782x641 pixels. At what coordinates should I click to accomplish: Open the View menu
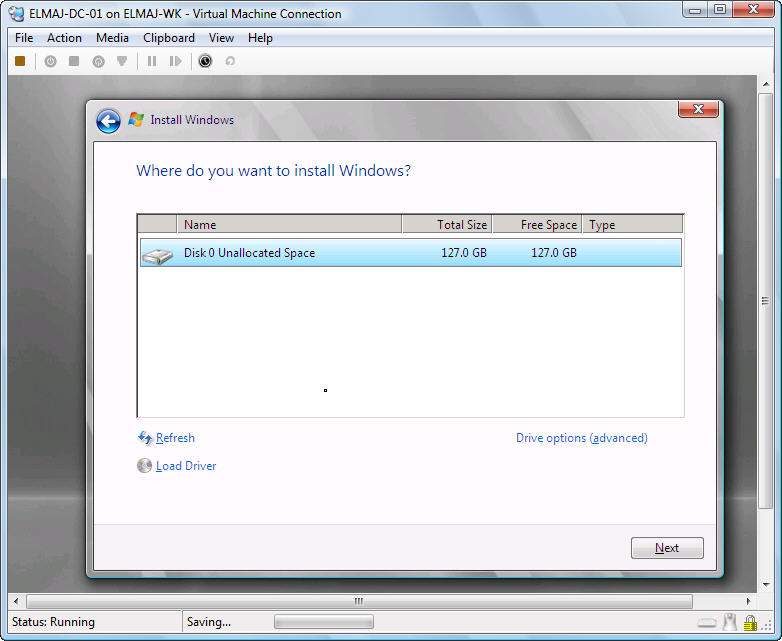(x=221, y=38)
